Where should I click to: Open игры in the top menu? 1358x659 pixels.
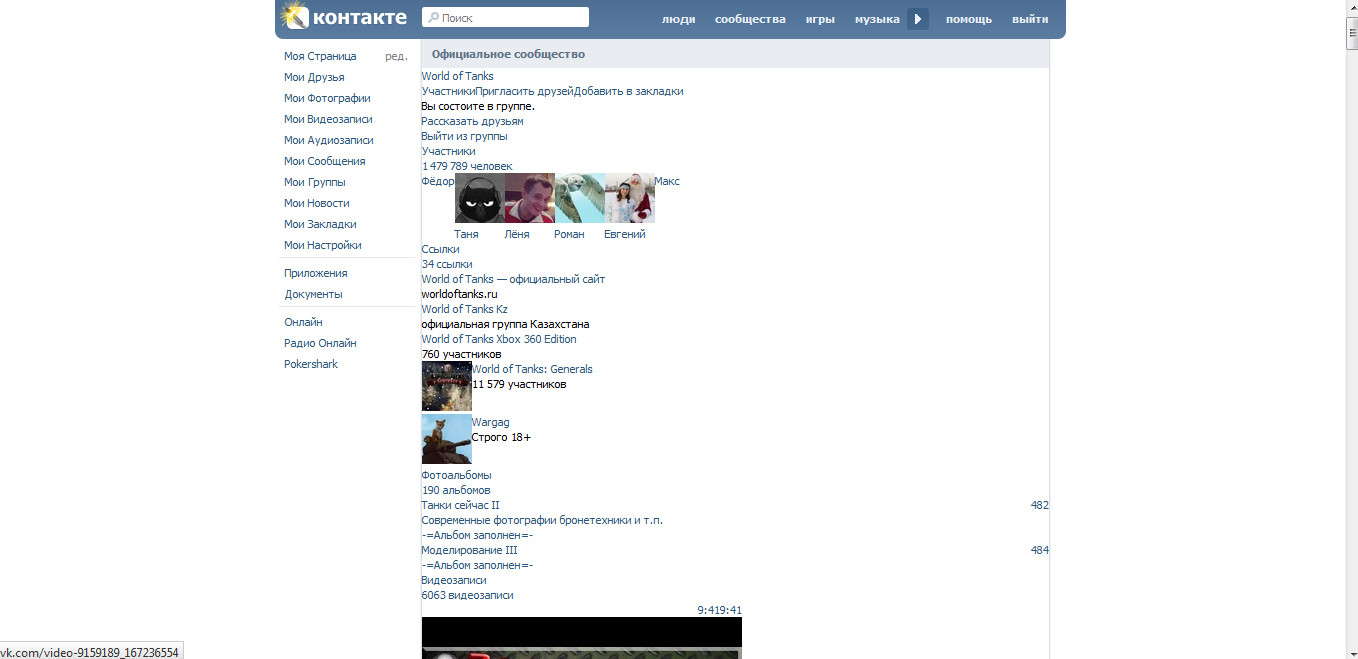click(820, 19)
